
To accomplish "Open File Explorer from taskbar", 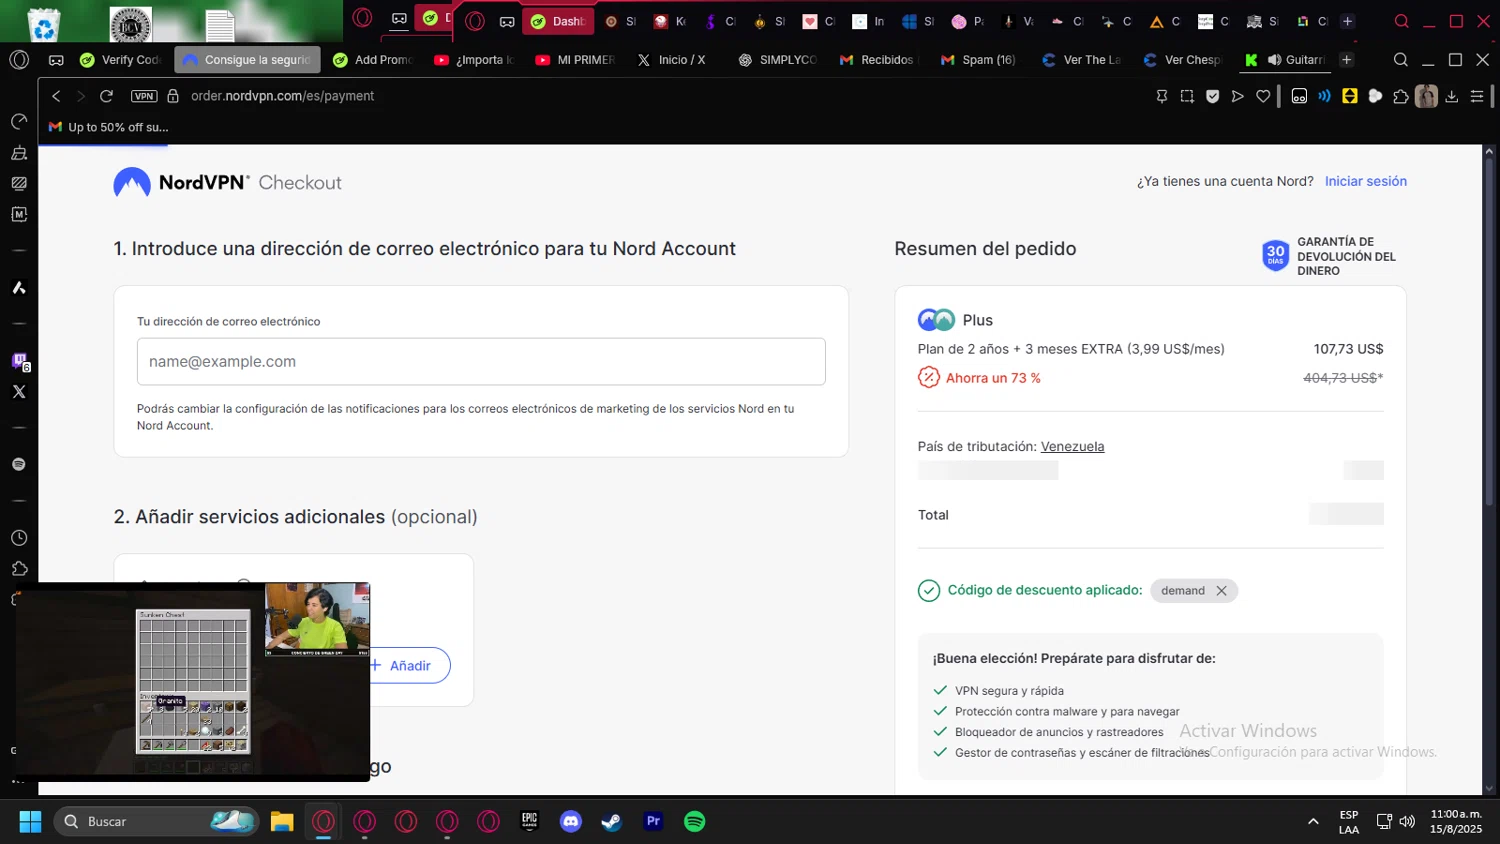I will tap(282, 822).
